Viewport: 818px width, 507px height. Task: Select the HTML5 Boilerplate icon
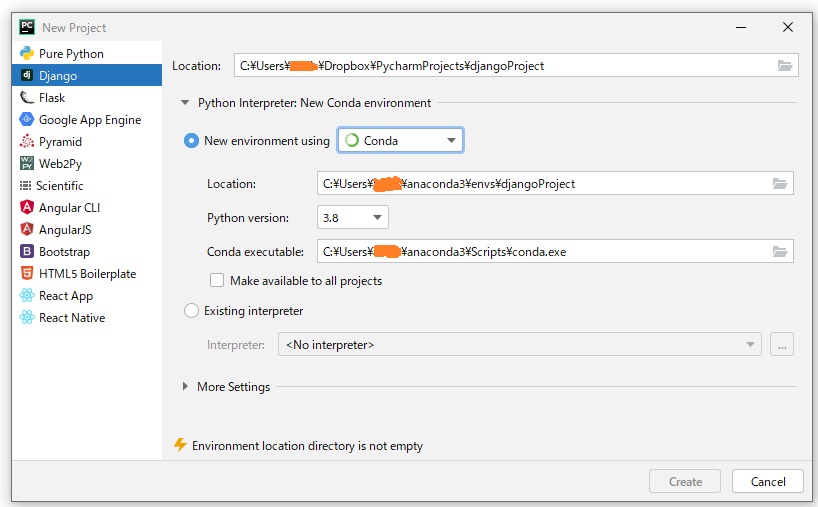click(x=27, y=273)
